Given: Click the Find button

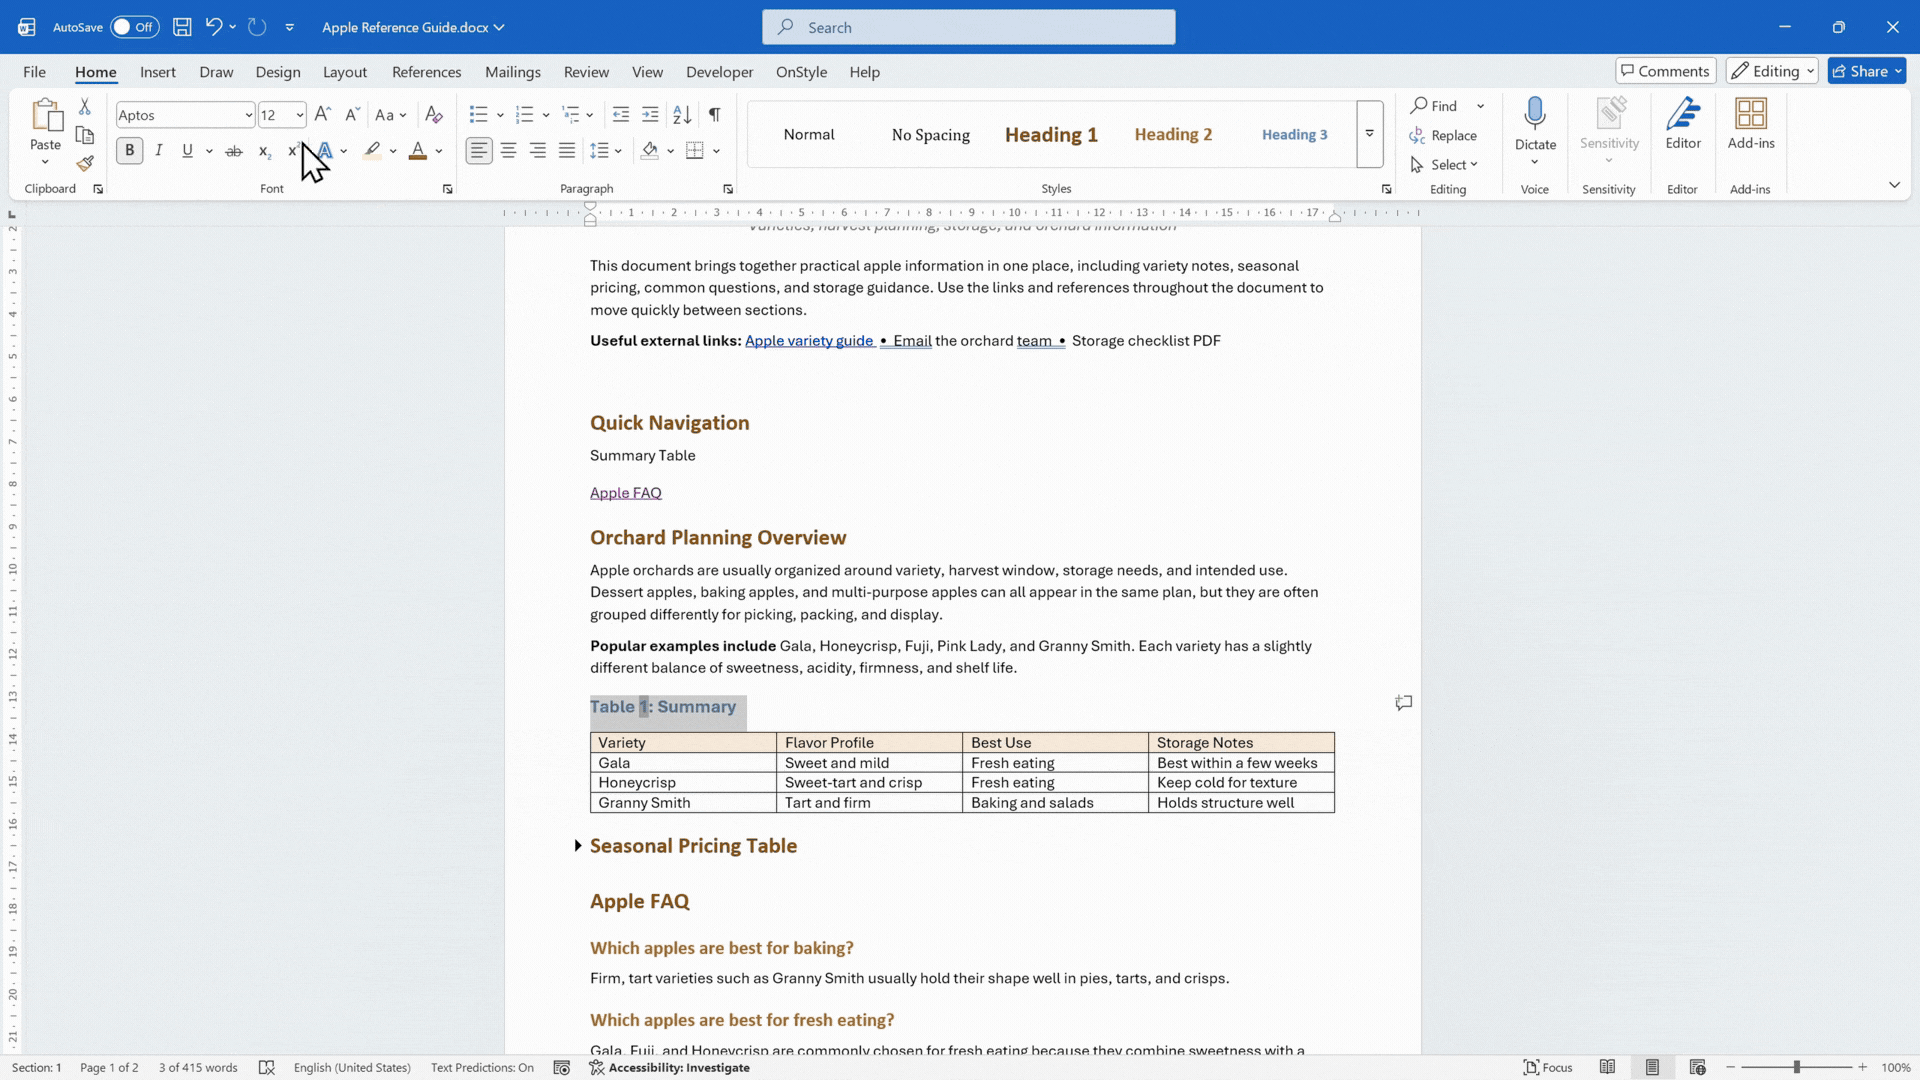Looking at the screenshot, I should [1434, 106].
